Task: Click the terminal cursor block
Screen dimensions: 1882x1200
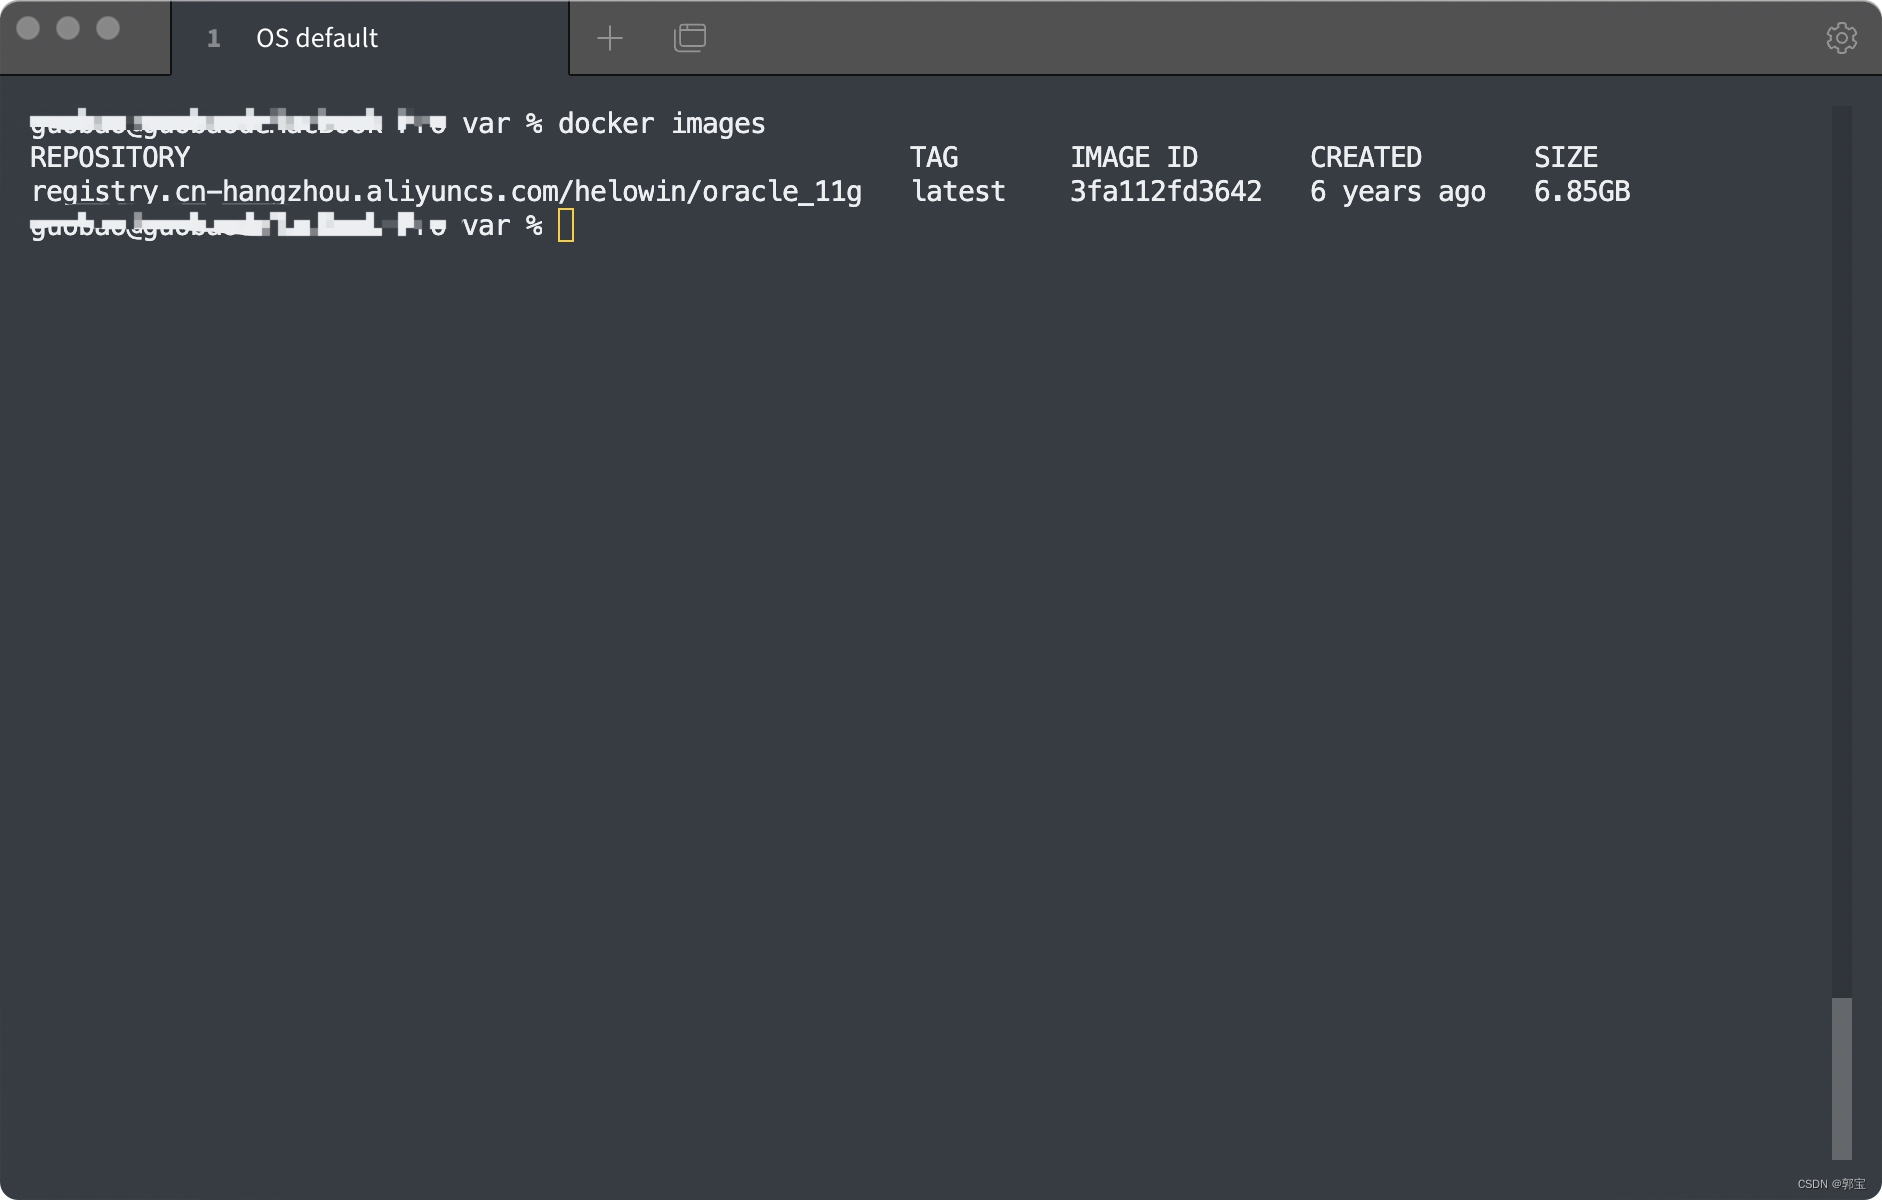Action: pyautogui.click(x=565, y=225)
